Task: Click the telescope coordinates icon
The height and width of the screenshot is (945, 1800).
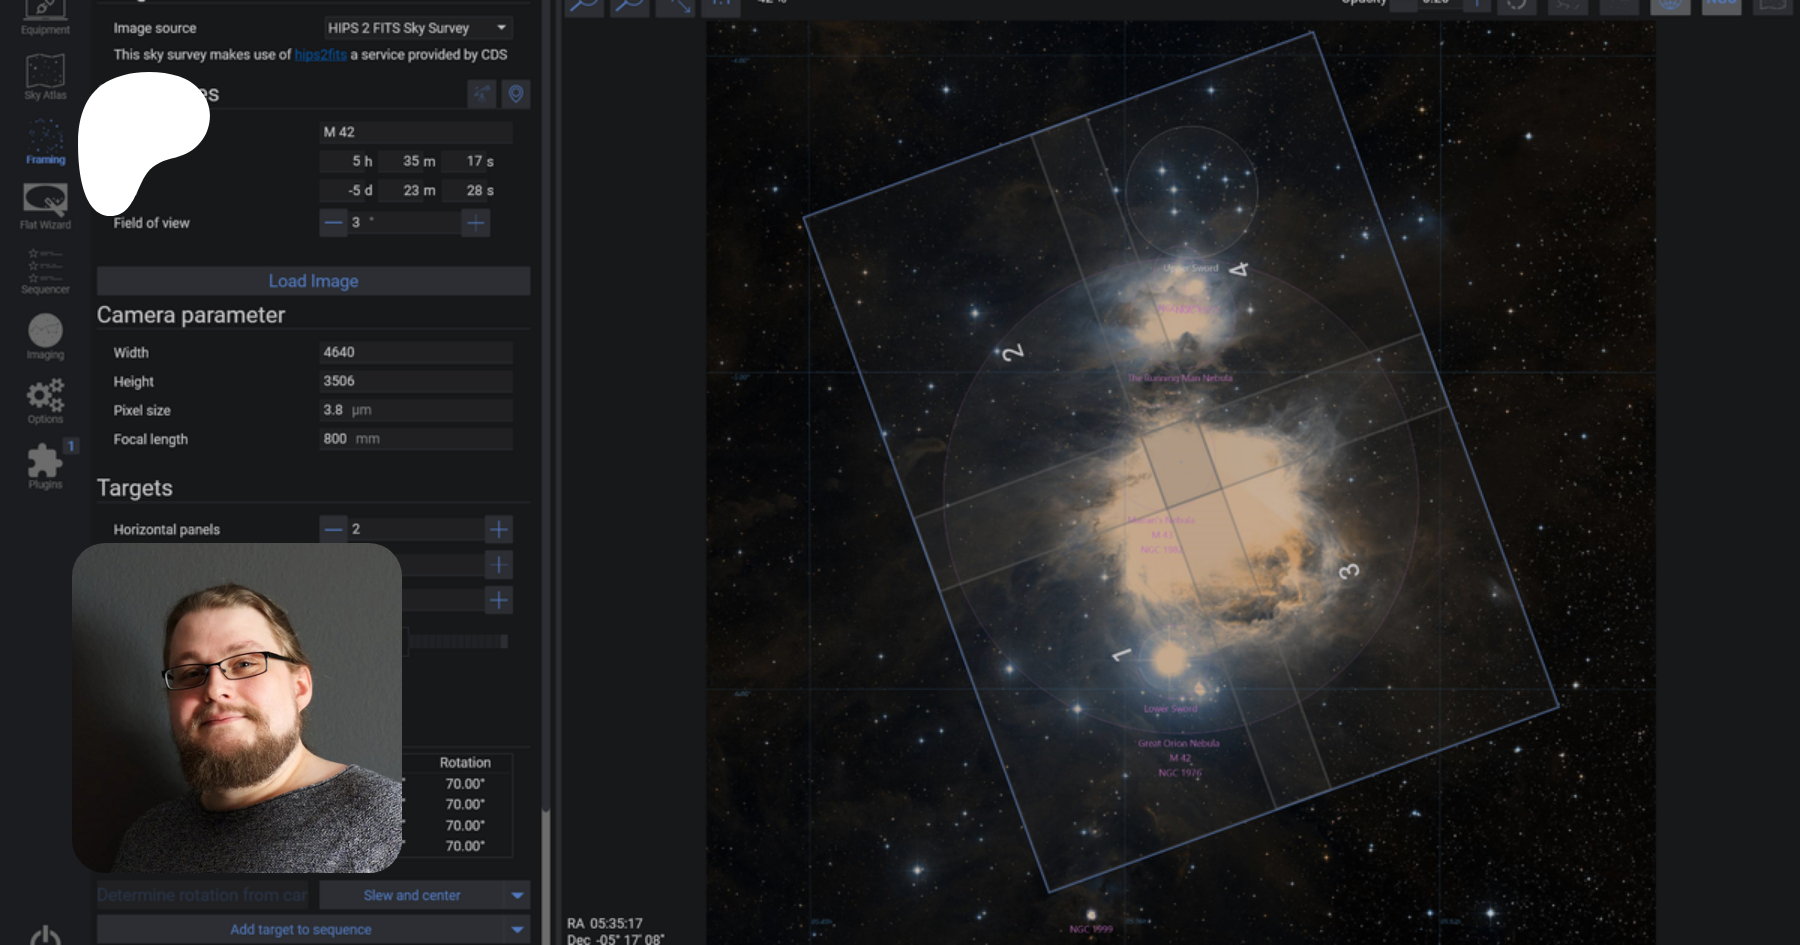Action: (482, 94)
